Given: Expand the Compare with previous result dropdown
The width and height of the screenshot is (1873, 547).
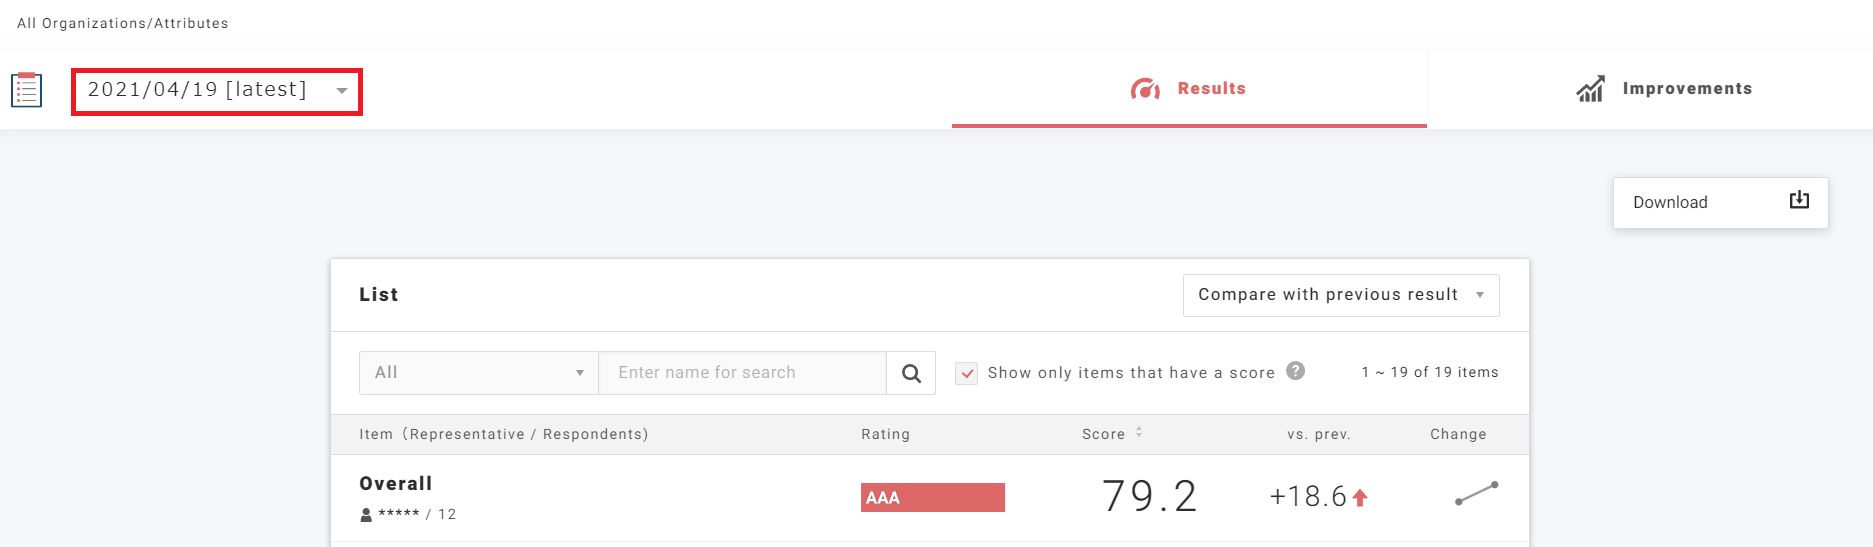Looking at the screenshot, I should click(1340, 295).
